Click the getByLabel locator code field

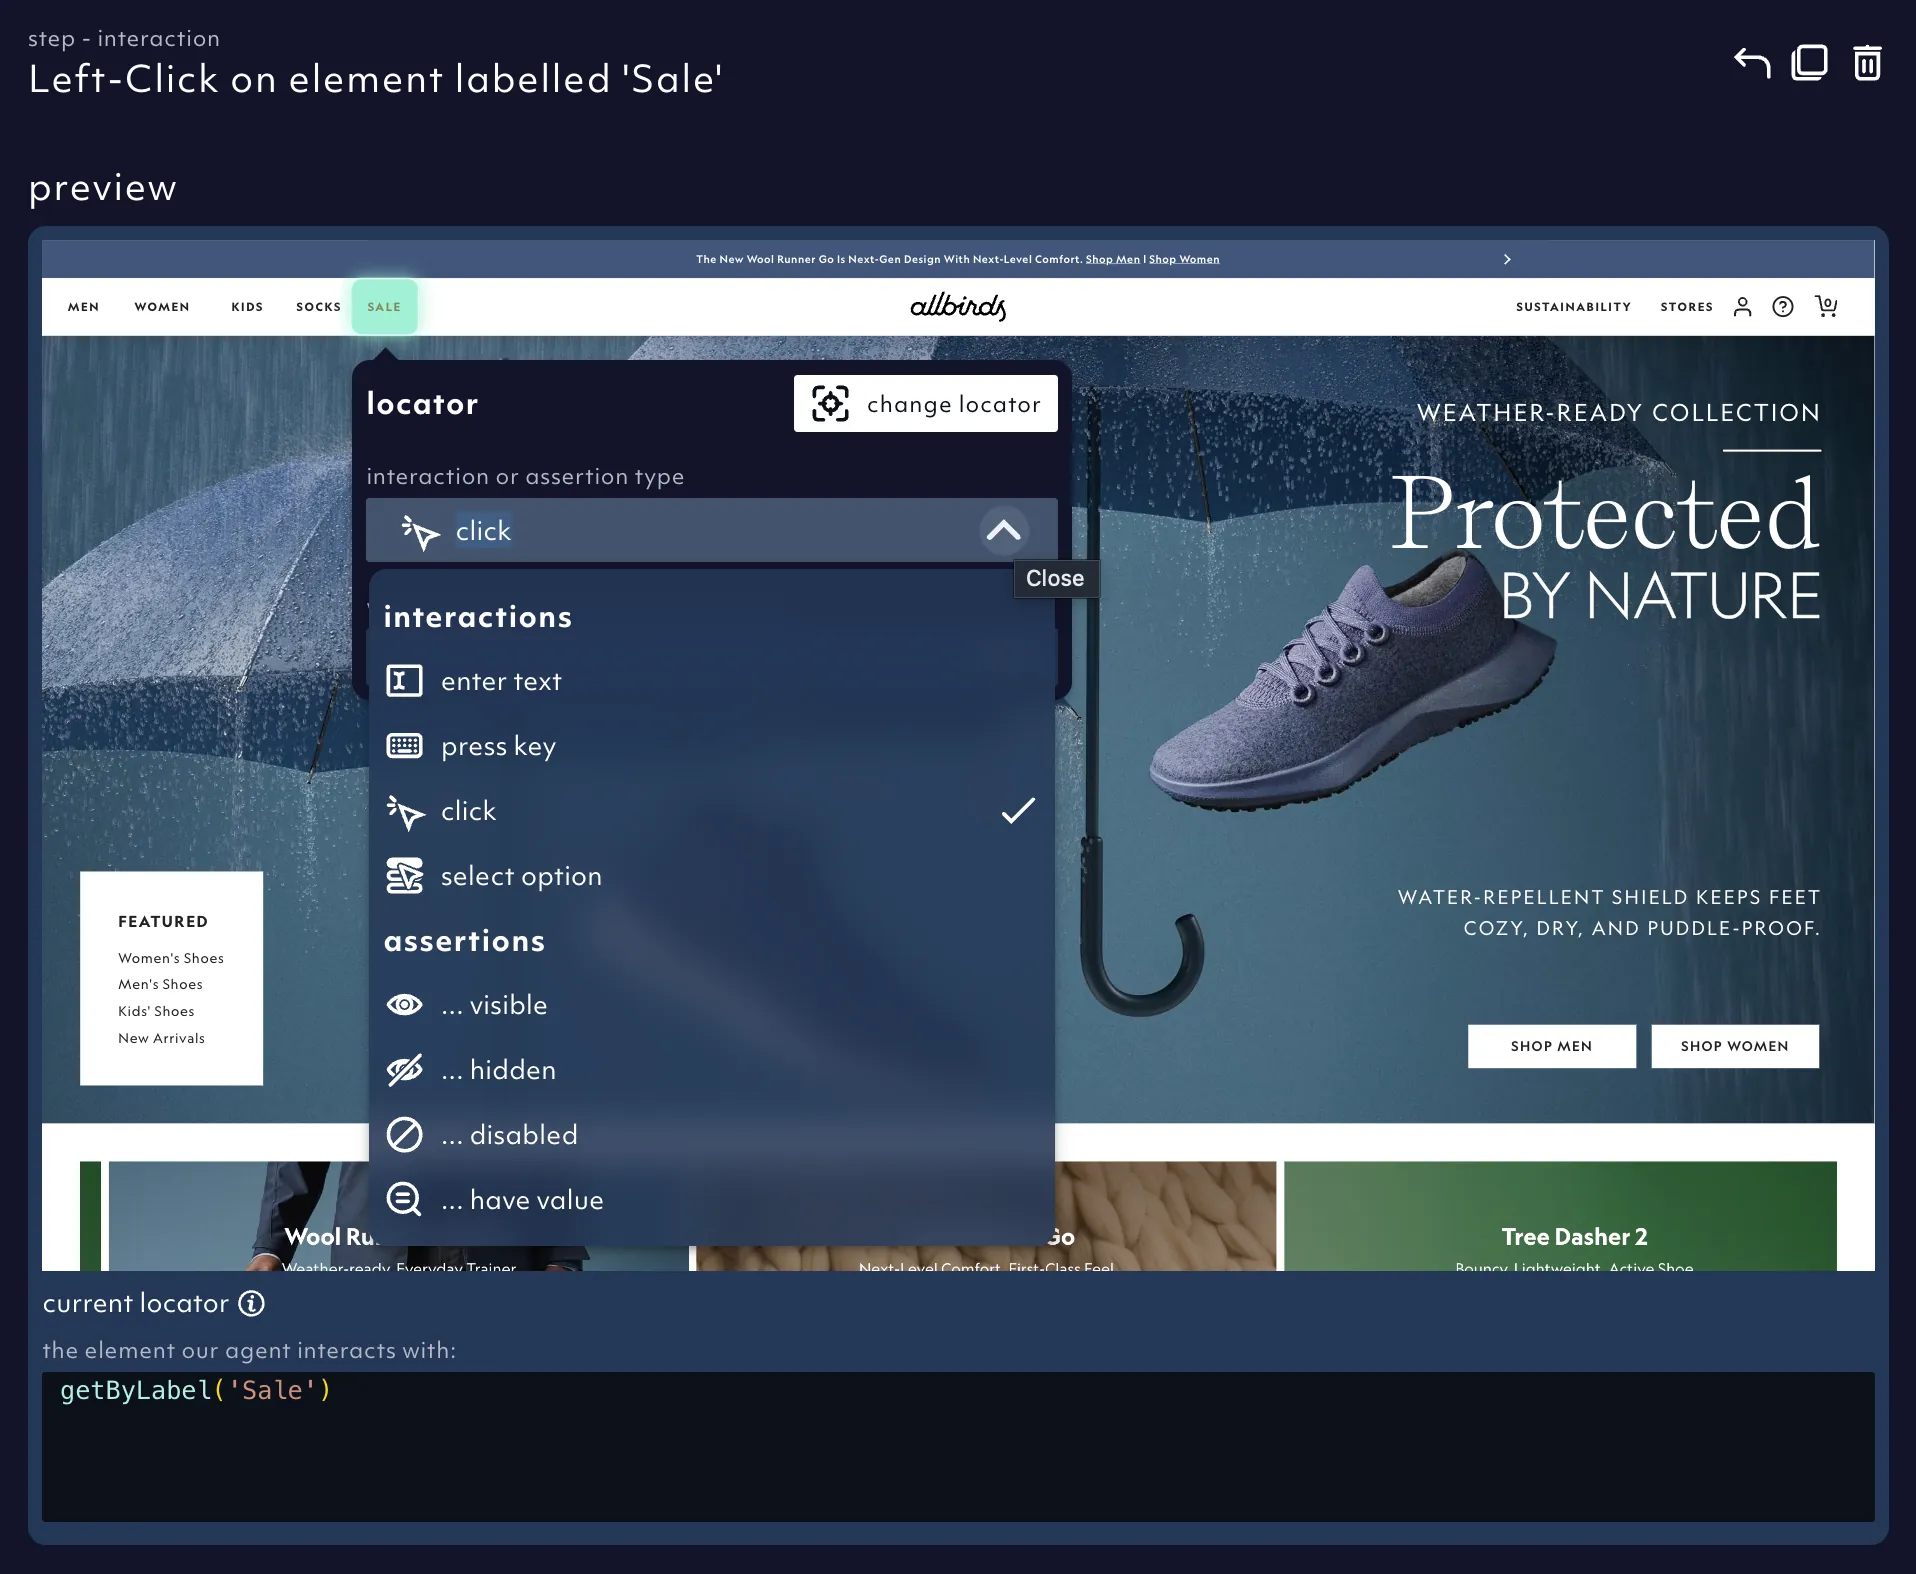957,1446
